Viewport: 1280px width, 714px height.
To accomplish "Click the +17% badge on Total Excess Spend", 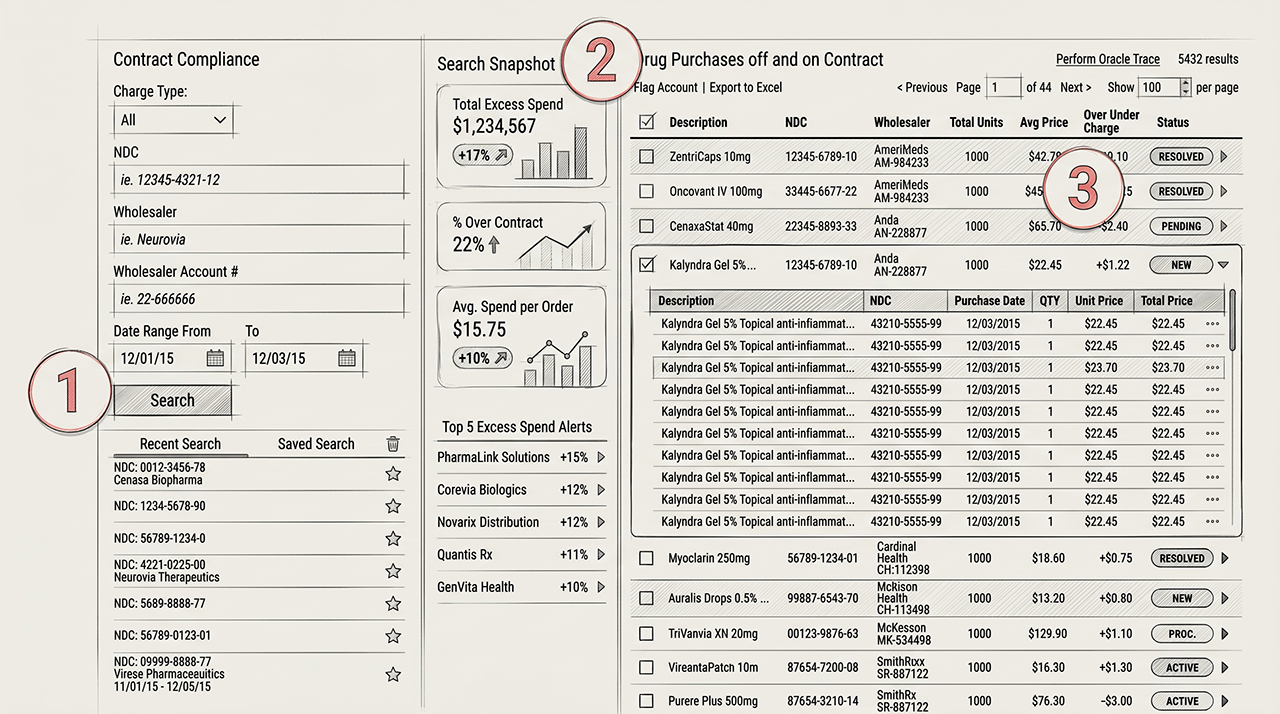I will pyautogui.click(x=483, y=155).
